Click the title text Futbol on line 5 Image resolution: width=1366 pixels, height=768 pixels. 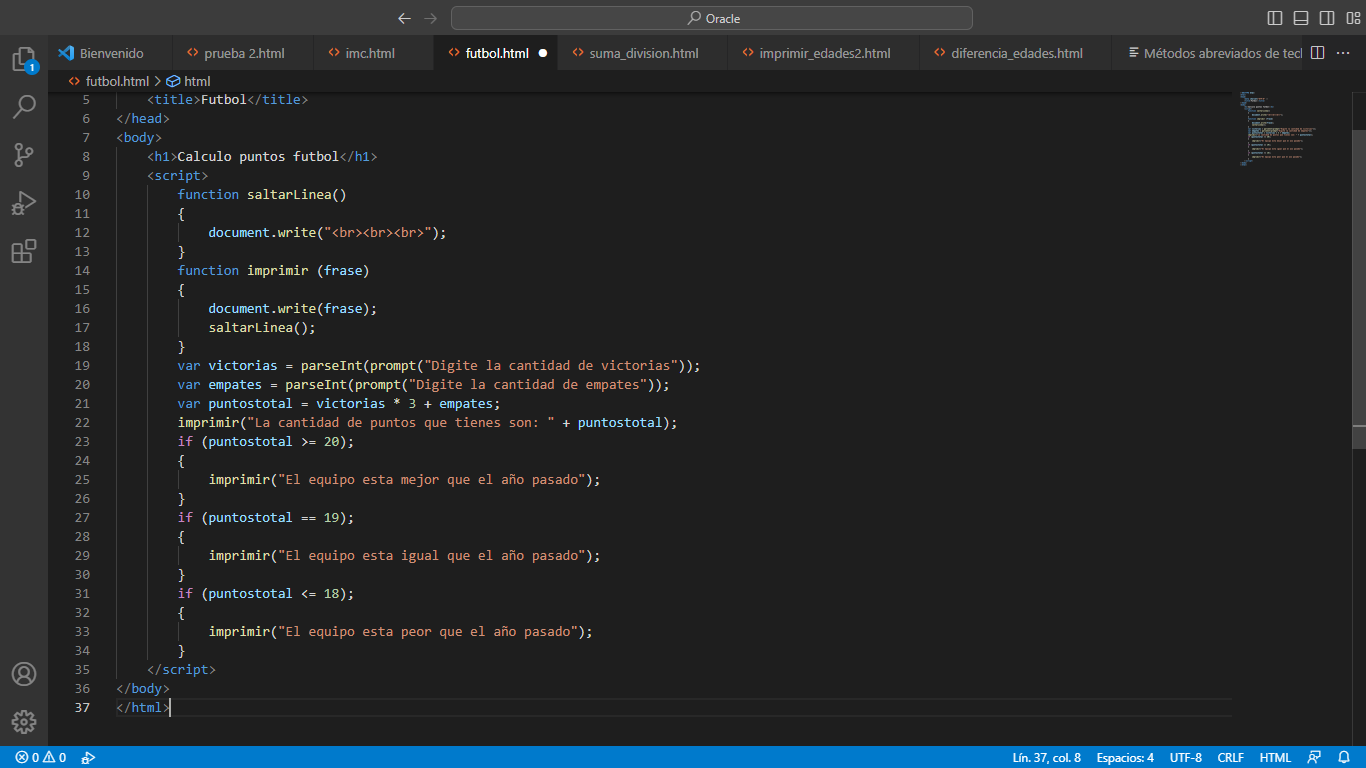[x=224, y=99]
